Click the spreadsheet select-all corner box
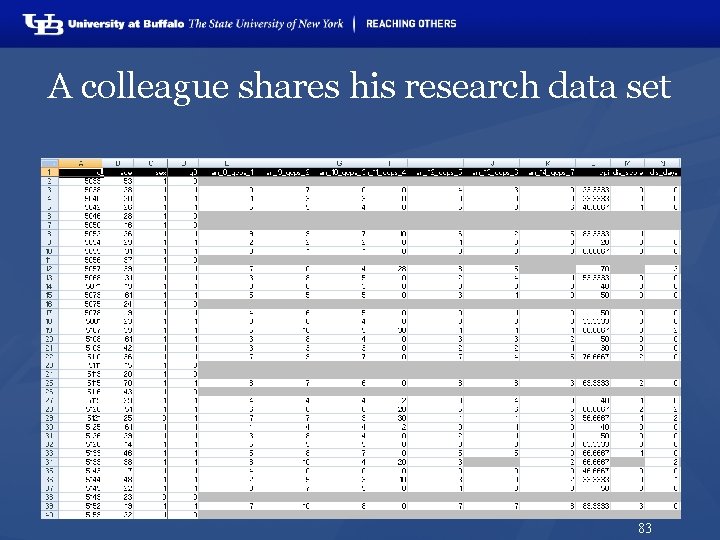The height and width of the screenshot is (540, 720). click(x=50, y=163)
